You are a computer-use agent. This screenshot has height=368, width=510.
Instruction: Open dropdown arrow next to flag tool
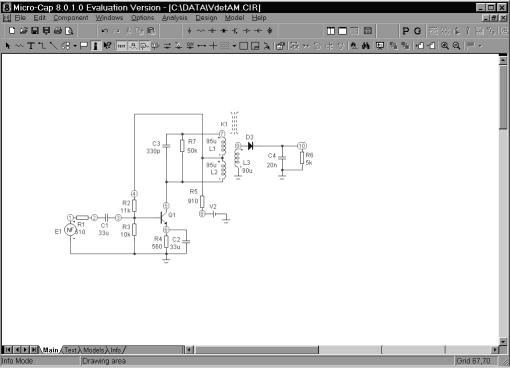tap(480, 46)
